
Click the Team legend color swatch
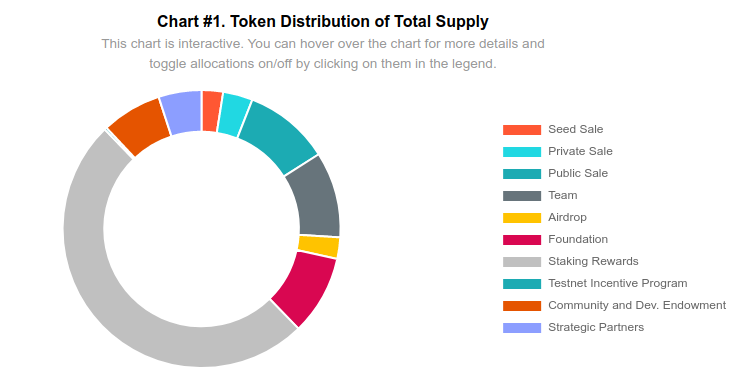coord(522,196)
